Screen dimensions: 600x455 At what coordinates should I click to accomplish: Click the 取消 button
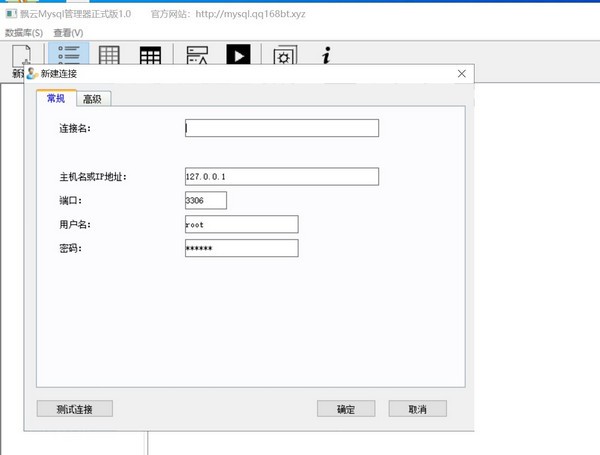click(417, 409)
